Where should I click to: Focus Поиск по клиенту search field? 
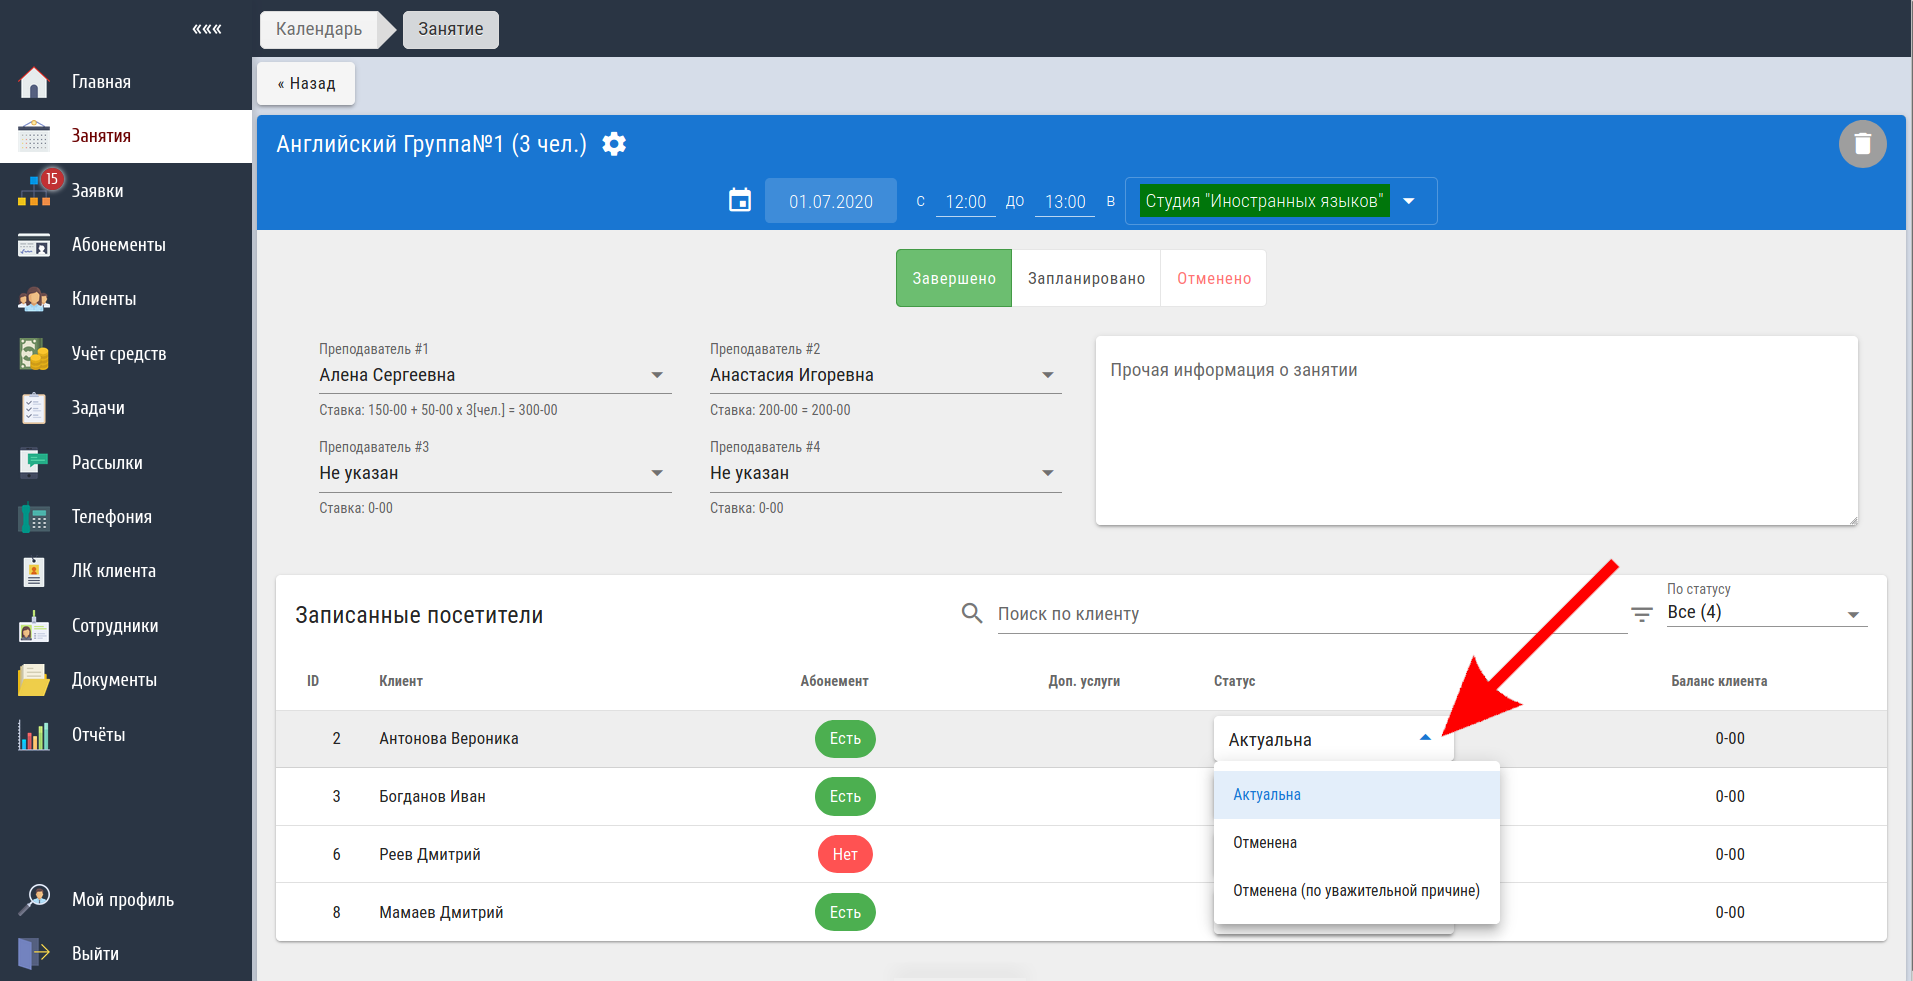[x=1312, y=614]
